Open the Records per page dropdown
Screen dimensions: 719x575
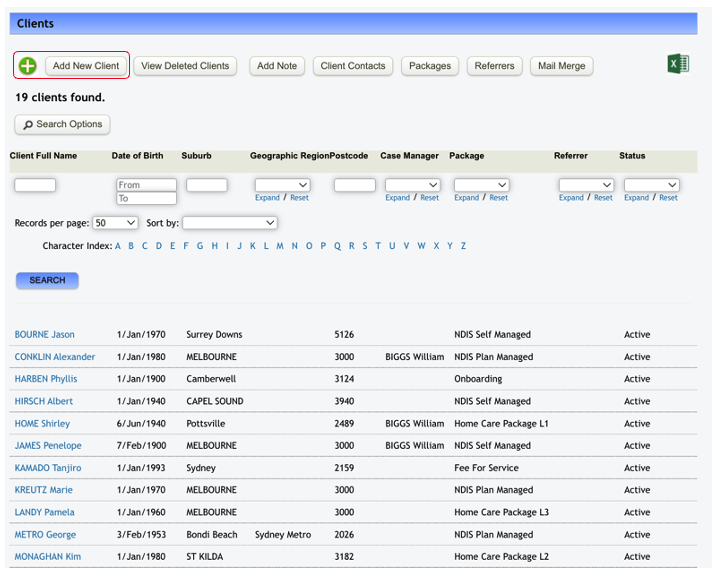click(116, 223)
